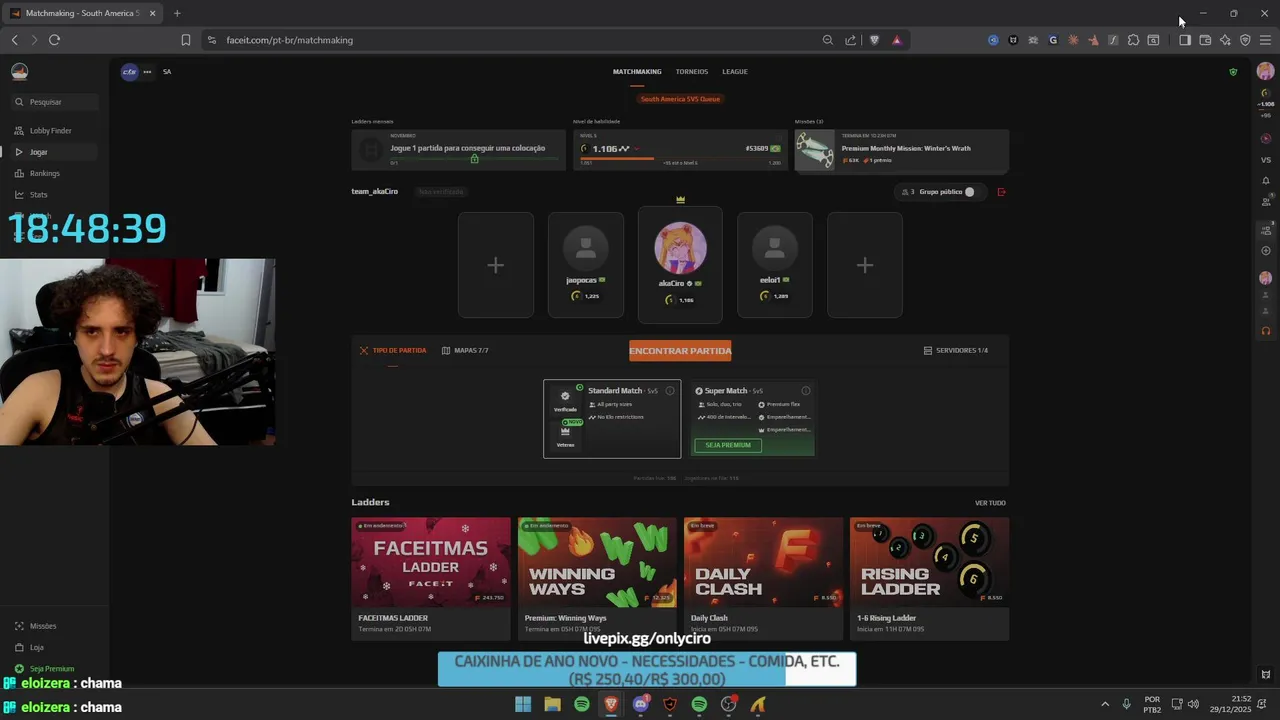Open the eeloi1 player card
This screenshot has height=720, width=1280.
click(x=775, y=265)
